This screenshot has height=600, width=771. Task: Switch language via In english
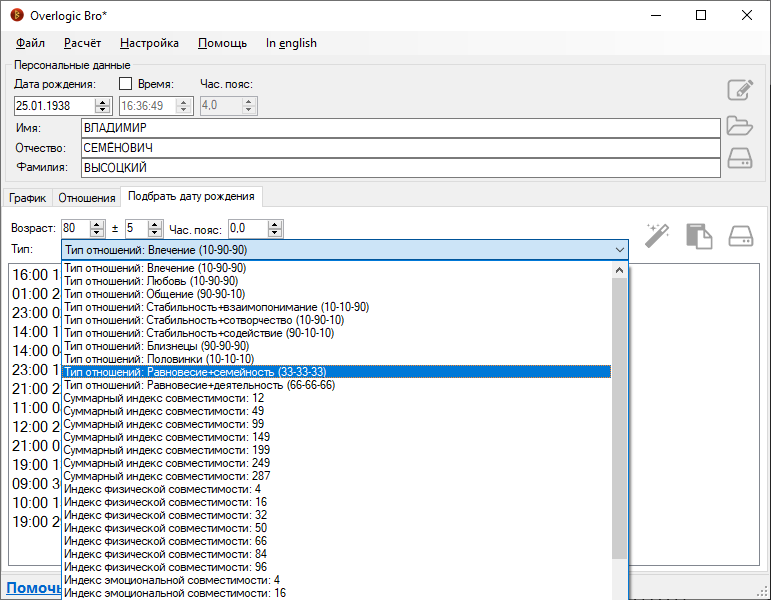291,43
